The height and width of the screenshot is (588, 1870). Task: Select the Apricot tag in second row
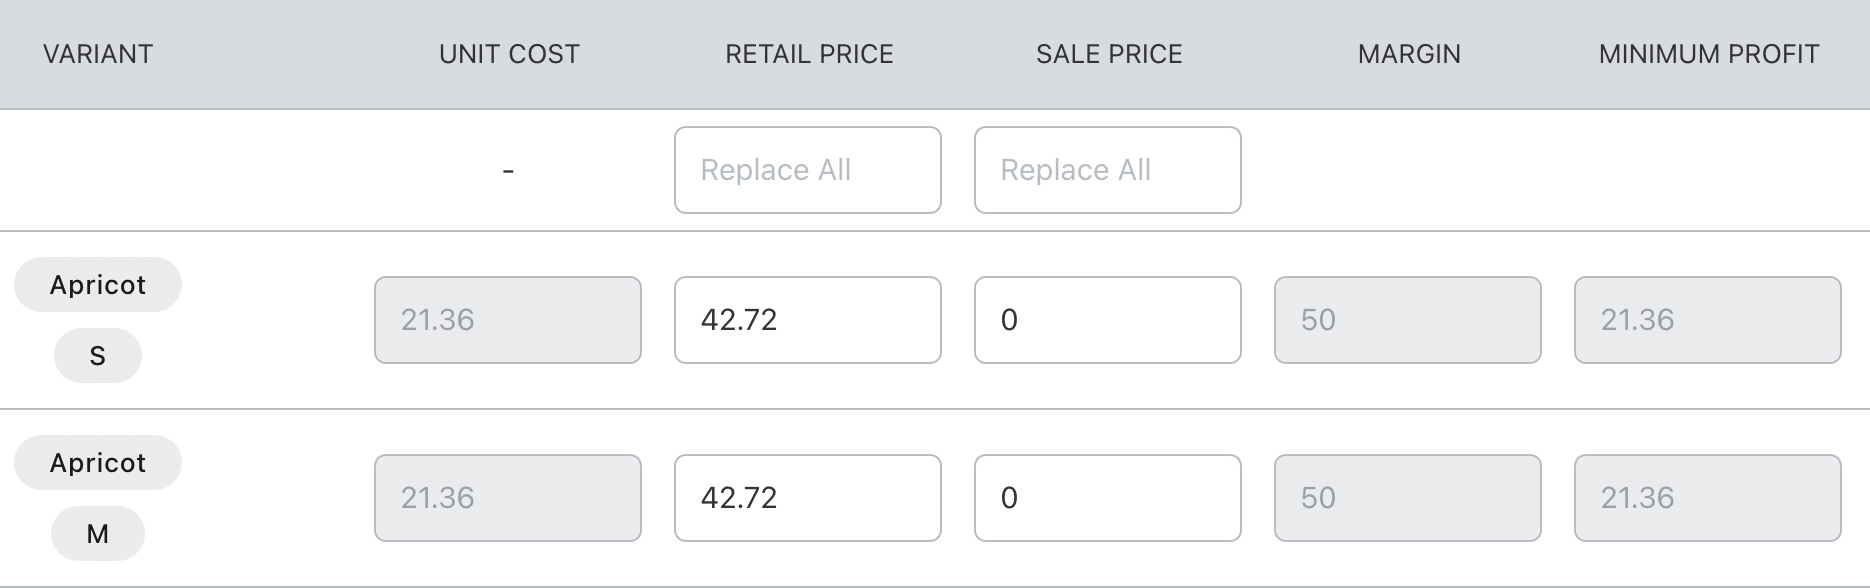coord(98,463)
